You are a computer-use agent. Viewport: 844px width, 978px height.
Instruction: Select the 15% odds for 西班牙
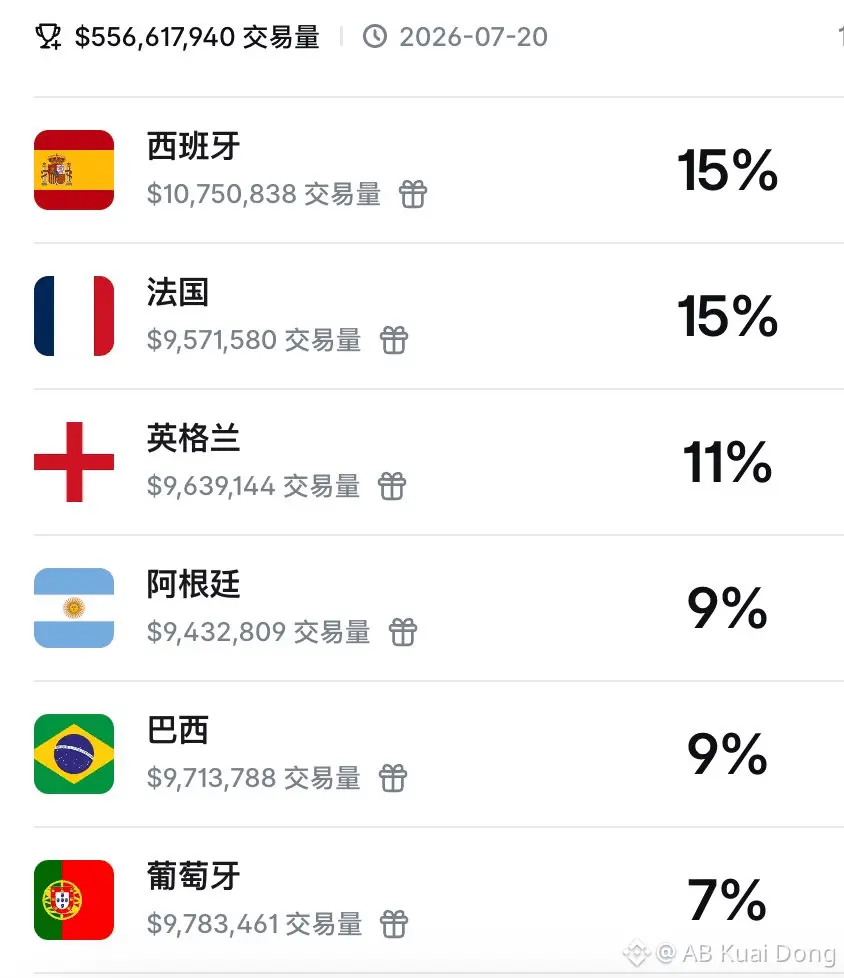[727, 171]
